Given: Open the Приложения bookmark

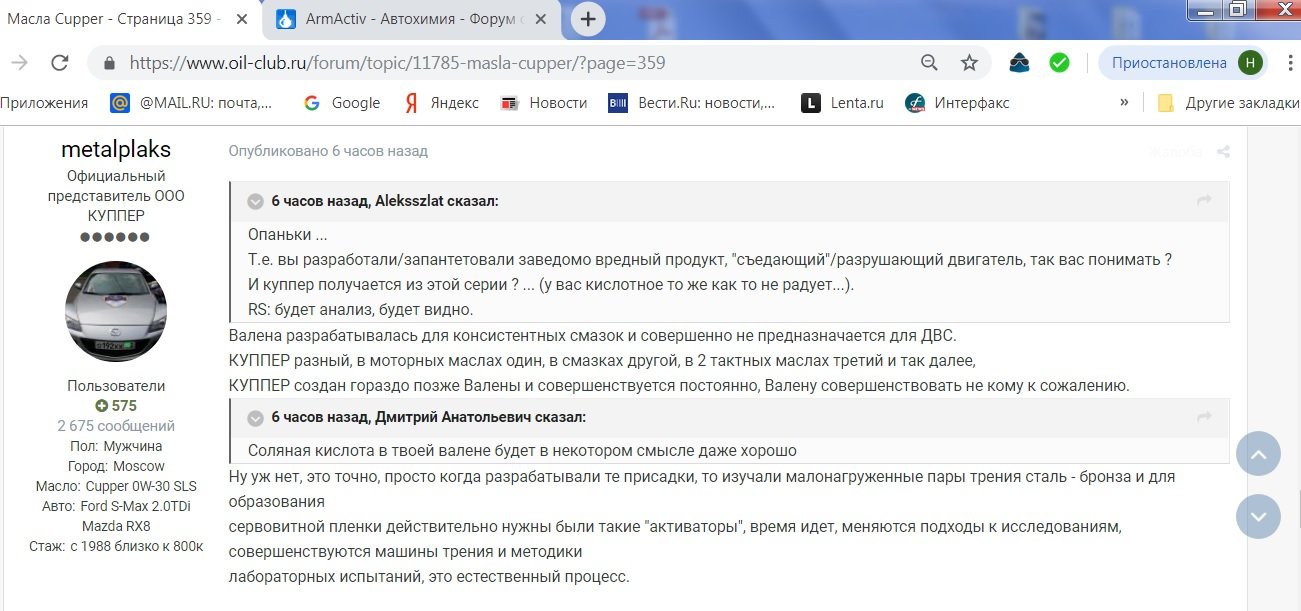Looking at the screenshot, I should [44, 102].
